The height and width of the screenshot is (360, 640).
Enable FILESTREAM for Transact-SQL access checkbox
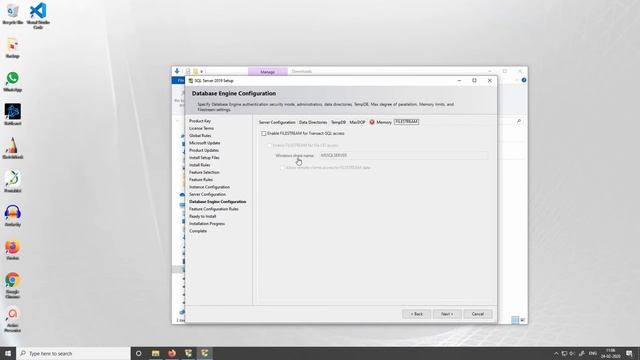[x=264, y=133]
